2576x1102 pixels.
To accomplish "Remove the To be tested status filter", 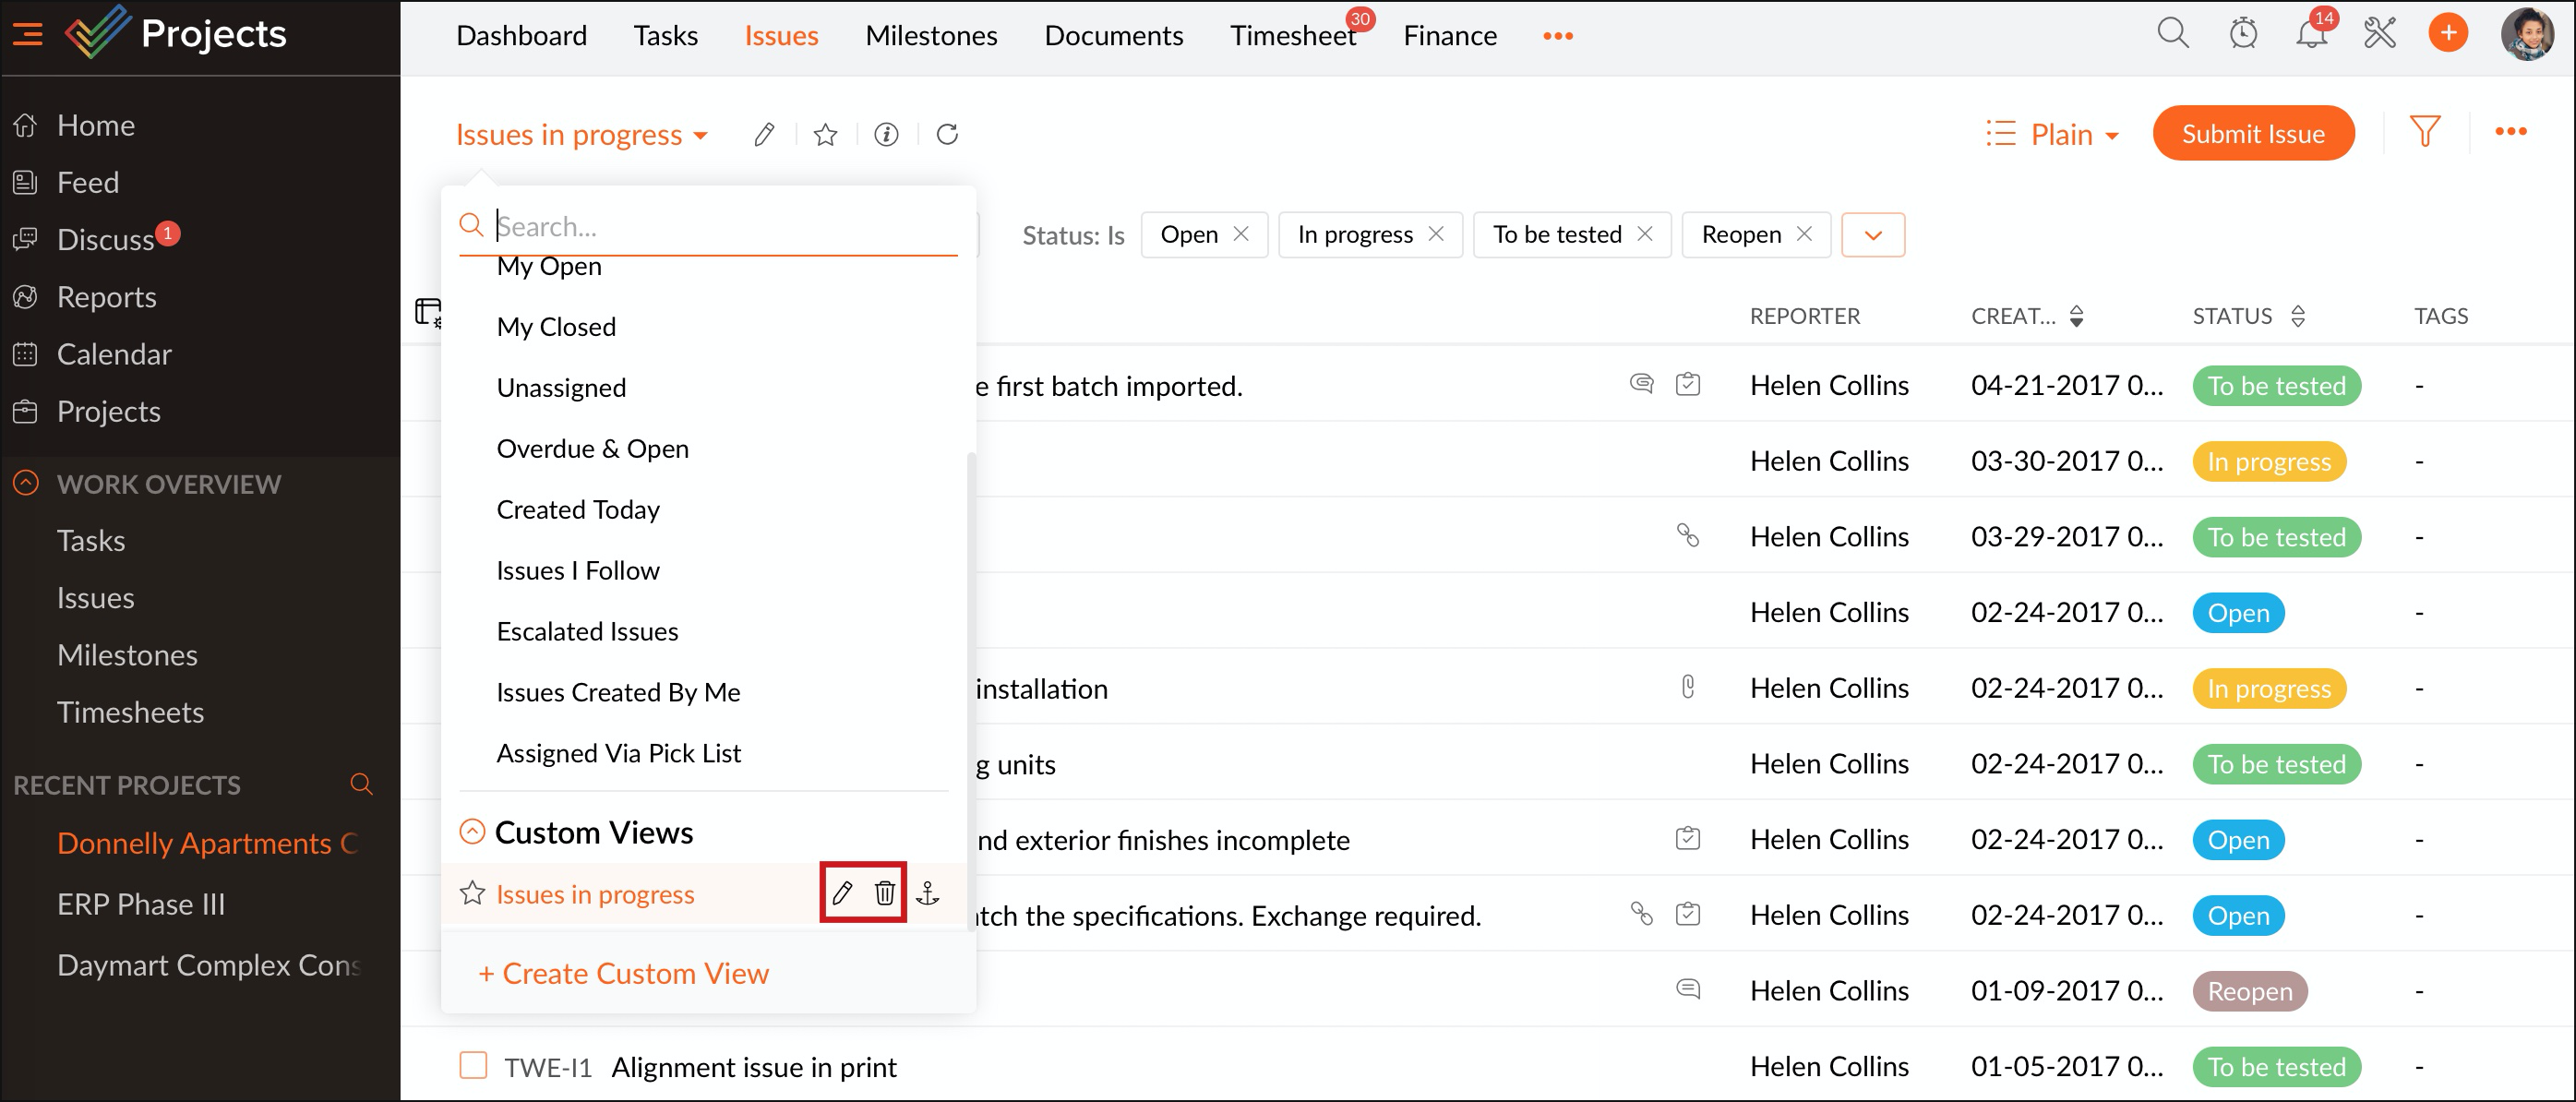I will [1645, 233].
